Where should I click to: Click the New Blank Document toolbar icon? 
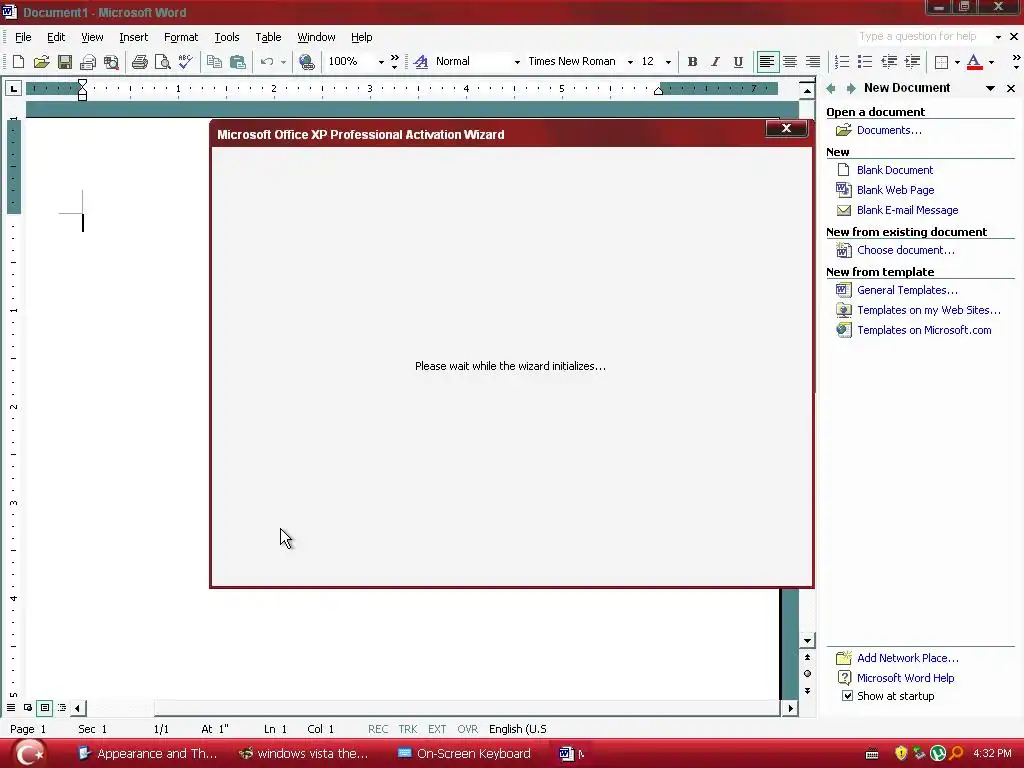coord(18,61)
